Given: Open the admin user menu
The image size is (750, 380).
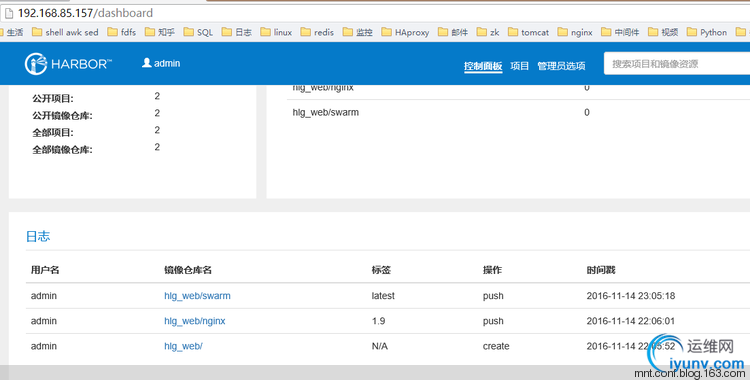Looking at the screenshot, I should [161, 63].
